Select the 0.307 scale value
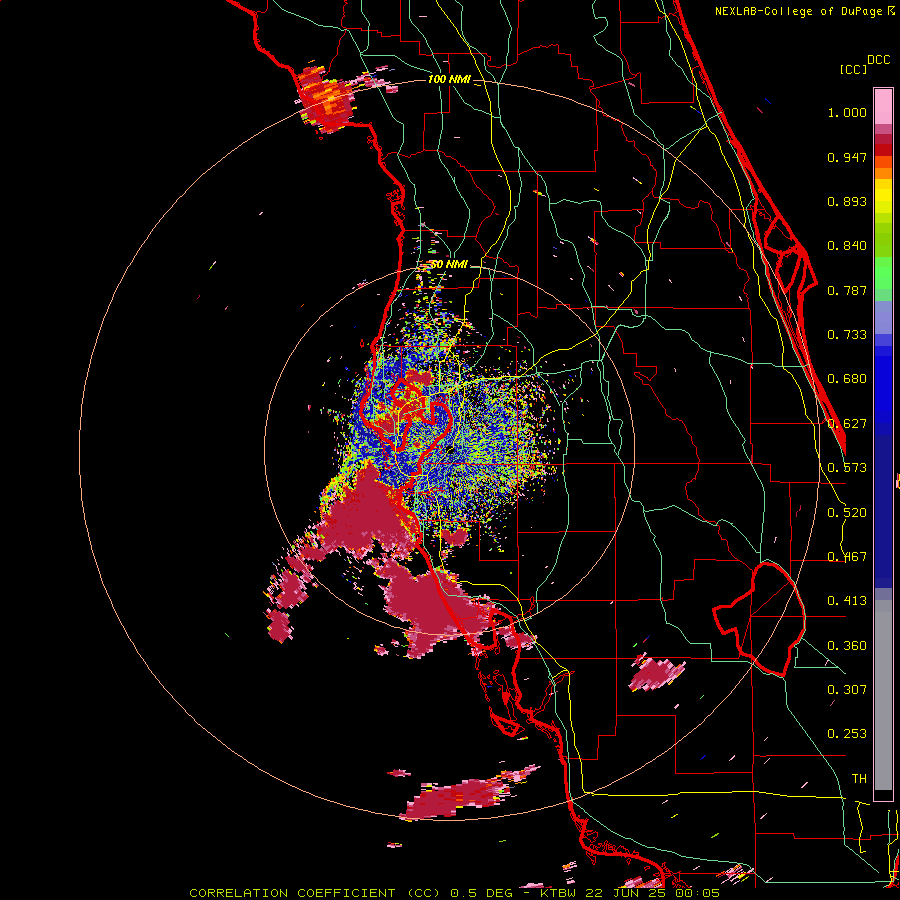The width and height of the screenshot is (900, 900). point(847,690)
